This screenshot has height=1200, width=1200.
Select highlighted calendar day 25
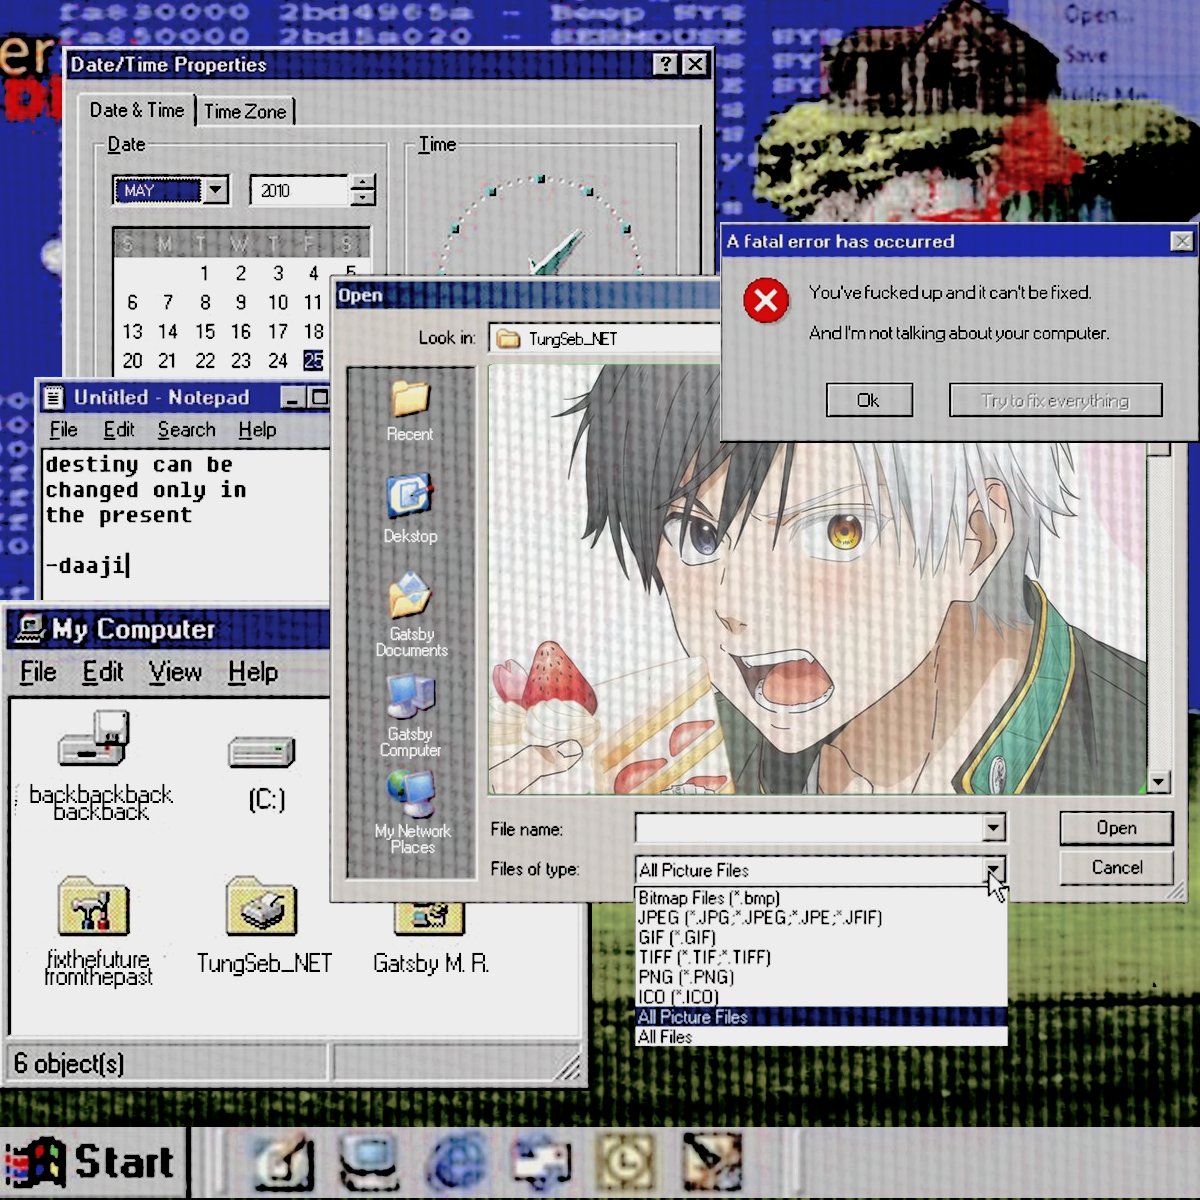point(314,361)
